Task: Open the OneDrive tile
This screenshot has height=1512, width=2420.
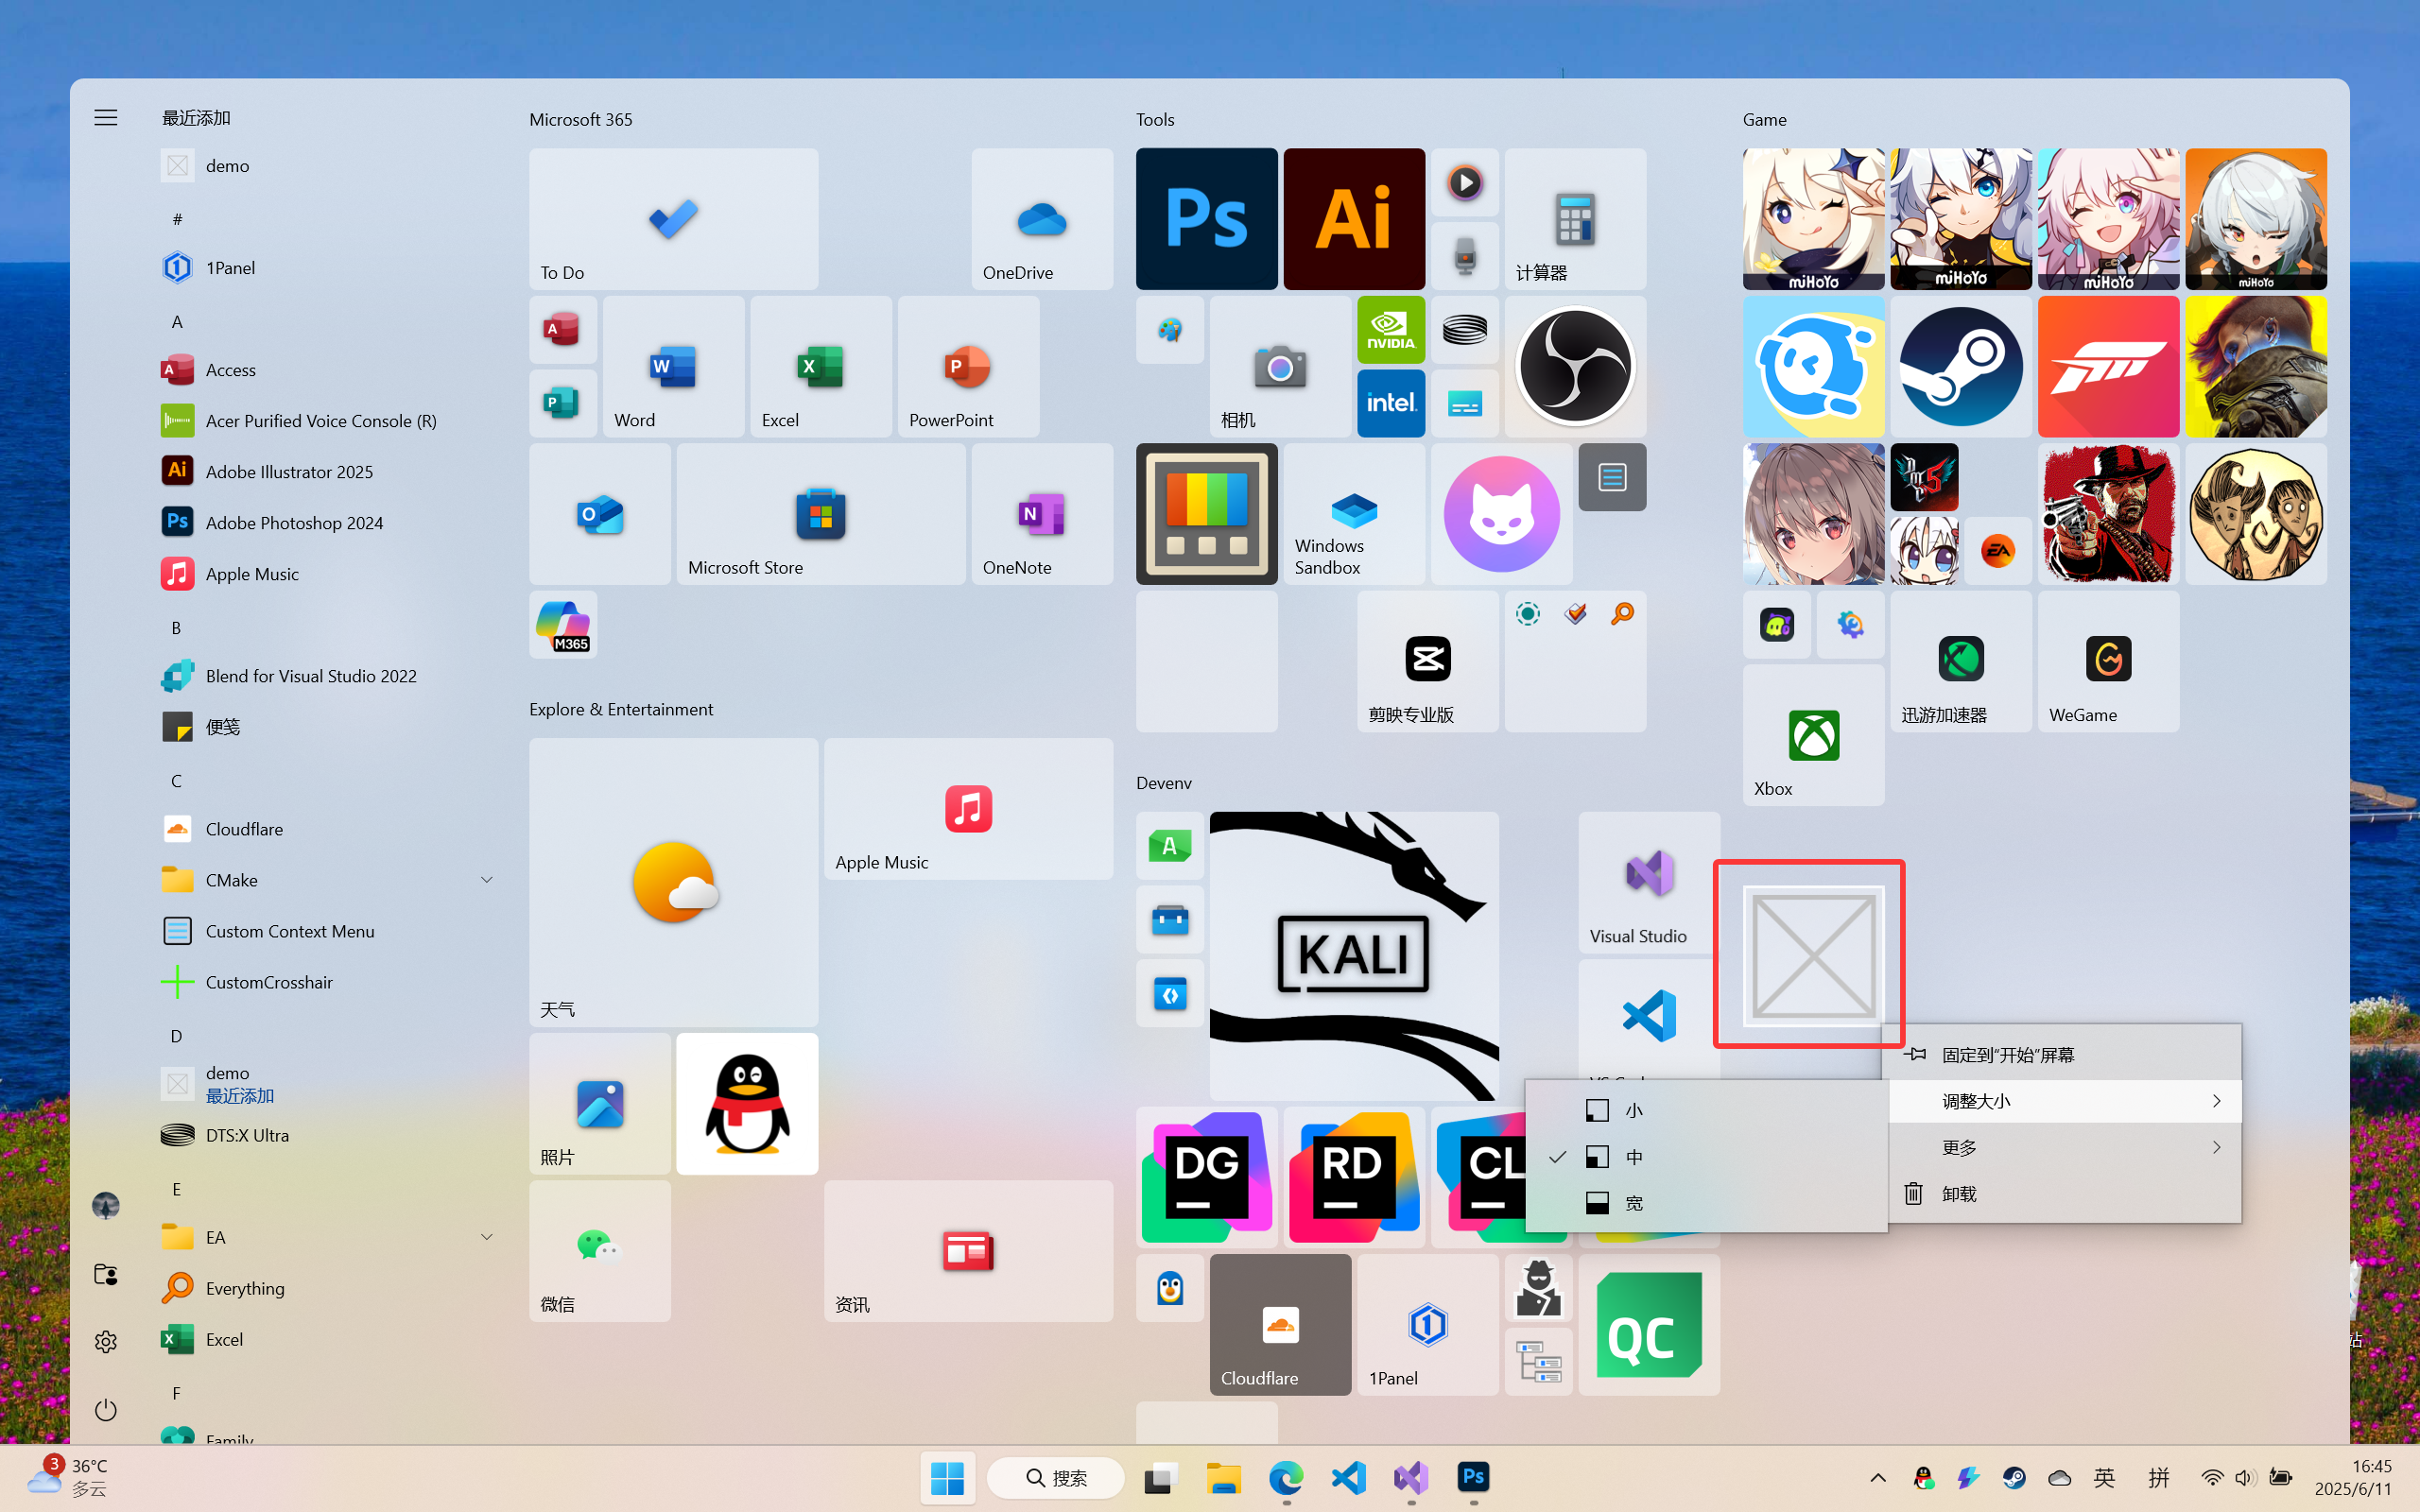Action: tap(1042, 219)
